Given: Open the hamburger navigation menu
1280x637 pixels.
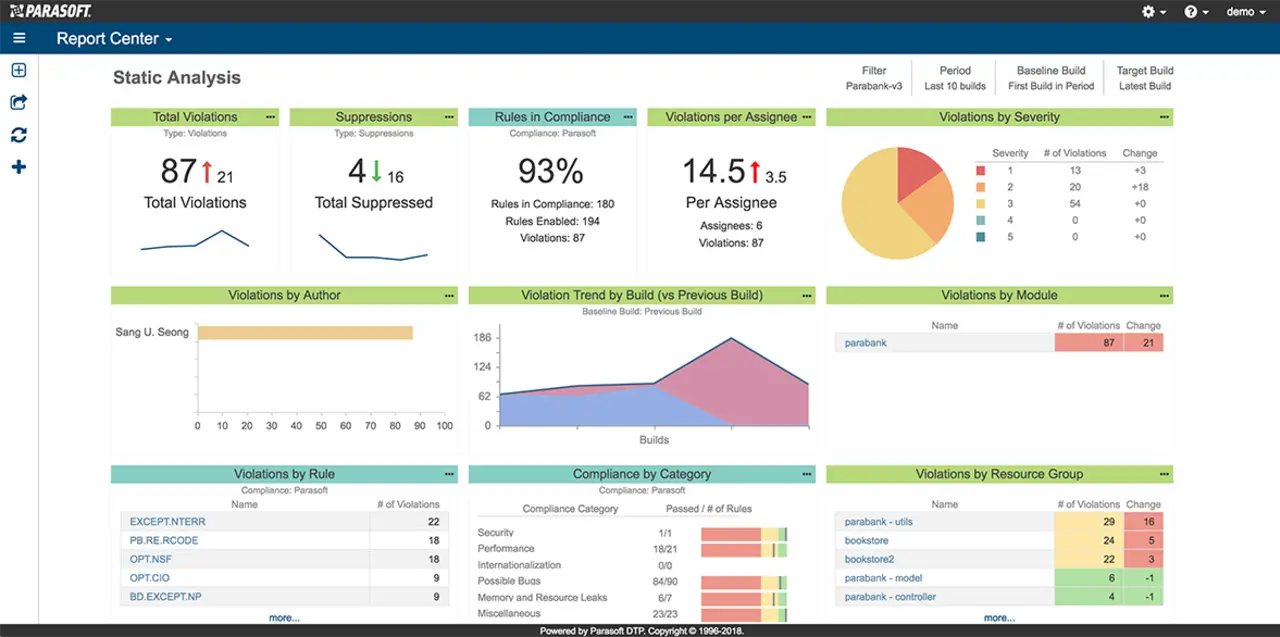Looking at the screenshot, I should pyautogui.click(x=19, y=39).
